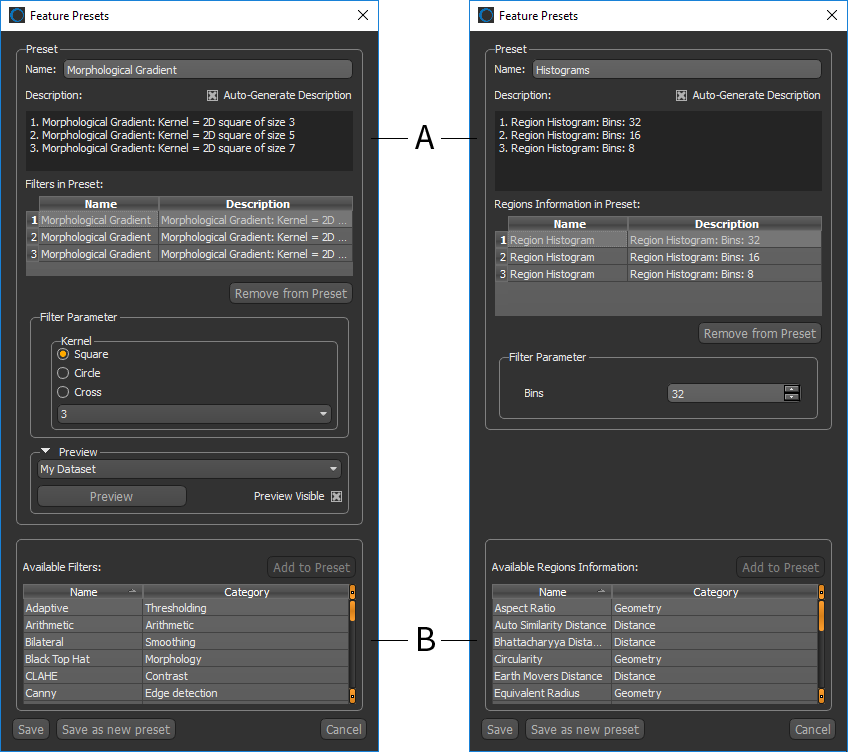
Task: Close the Histograms Feature Presets dialog
Action: (831, 16)
